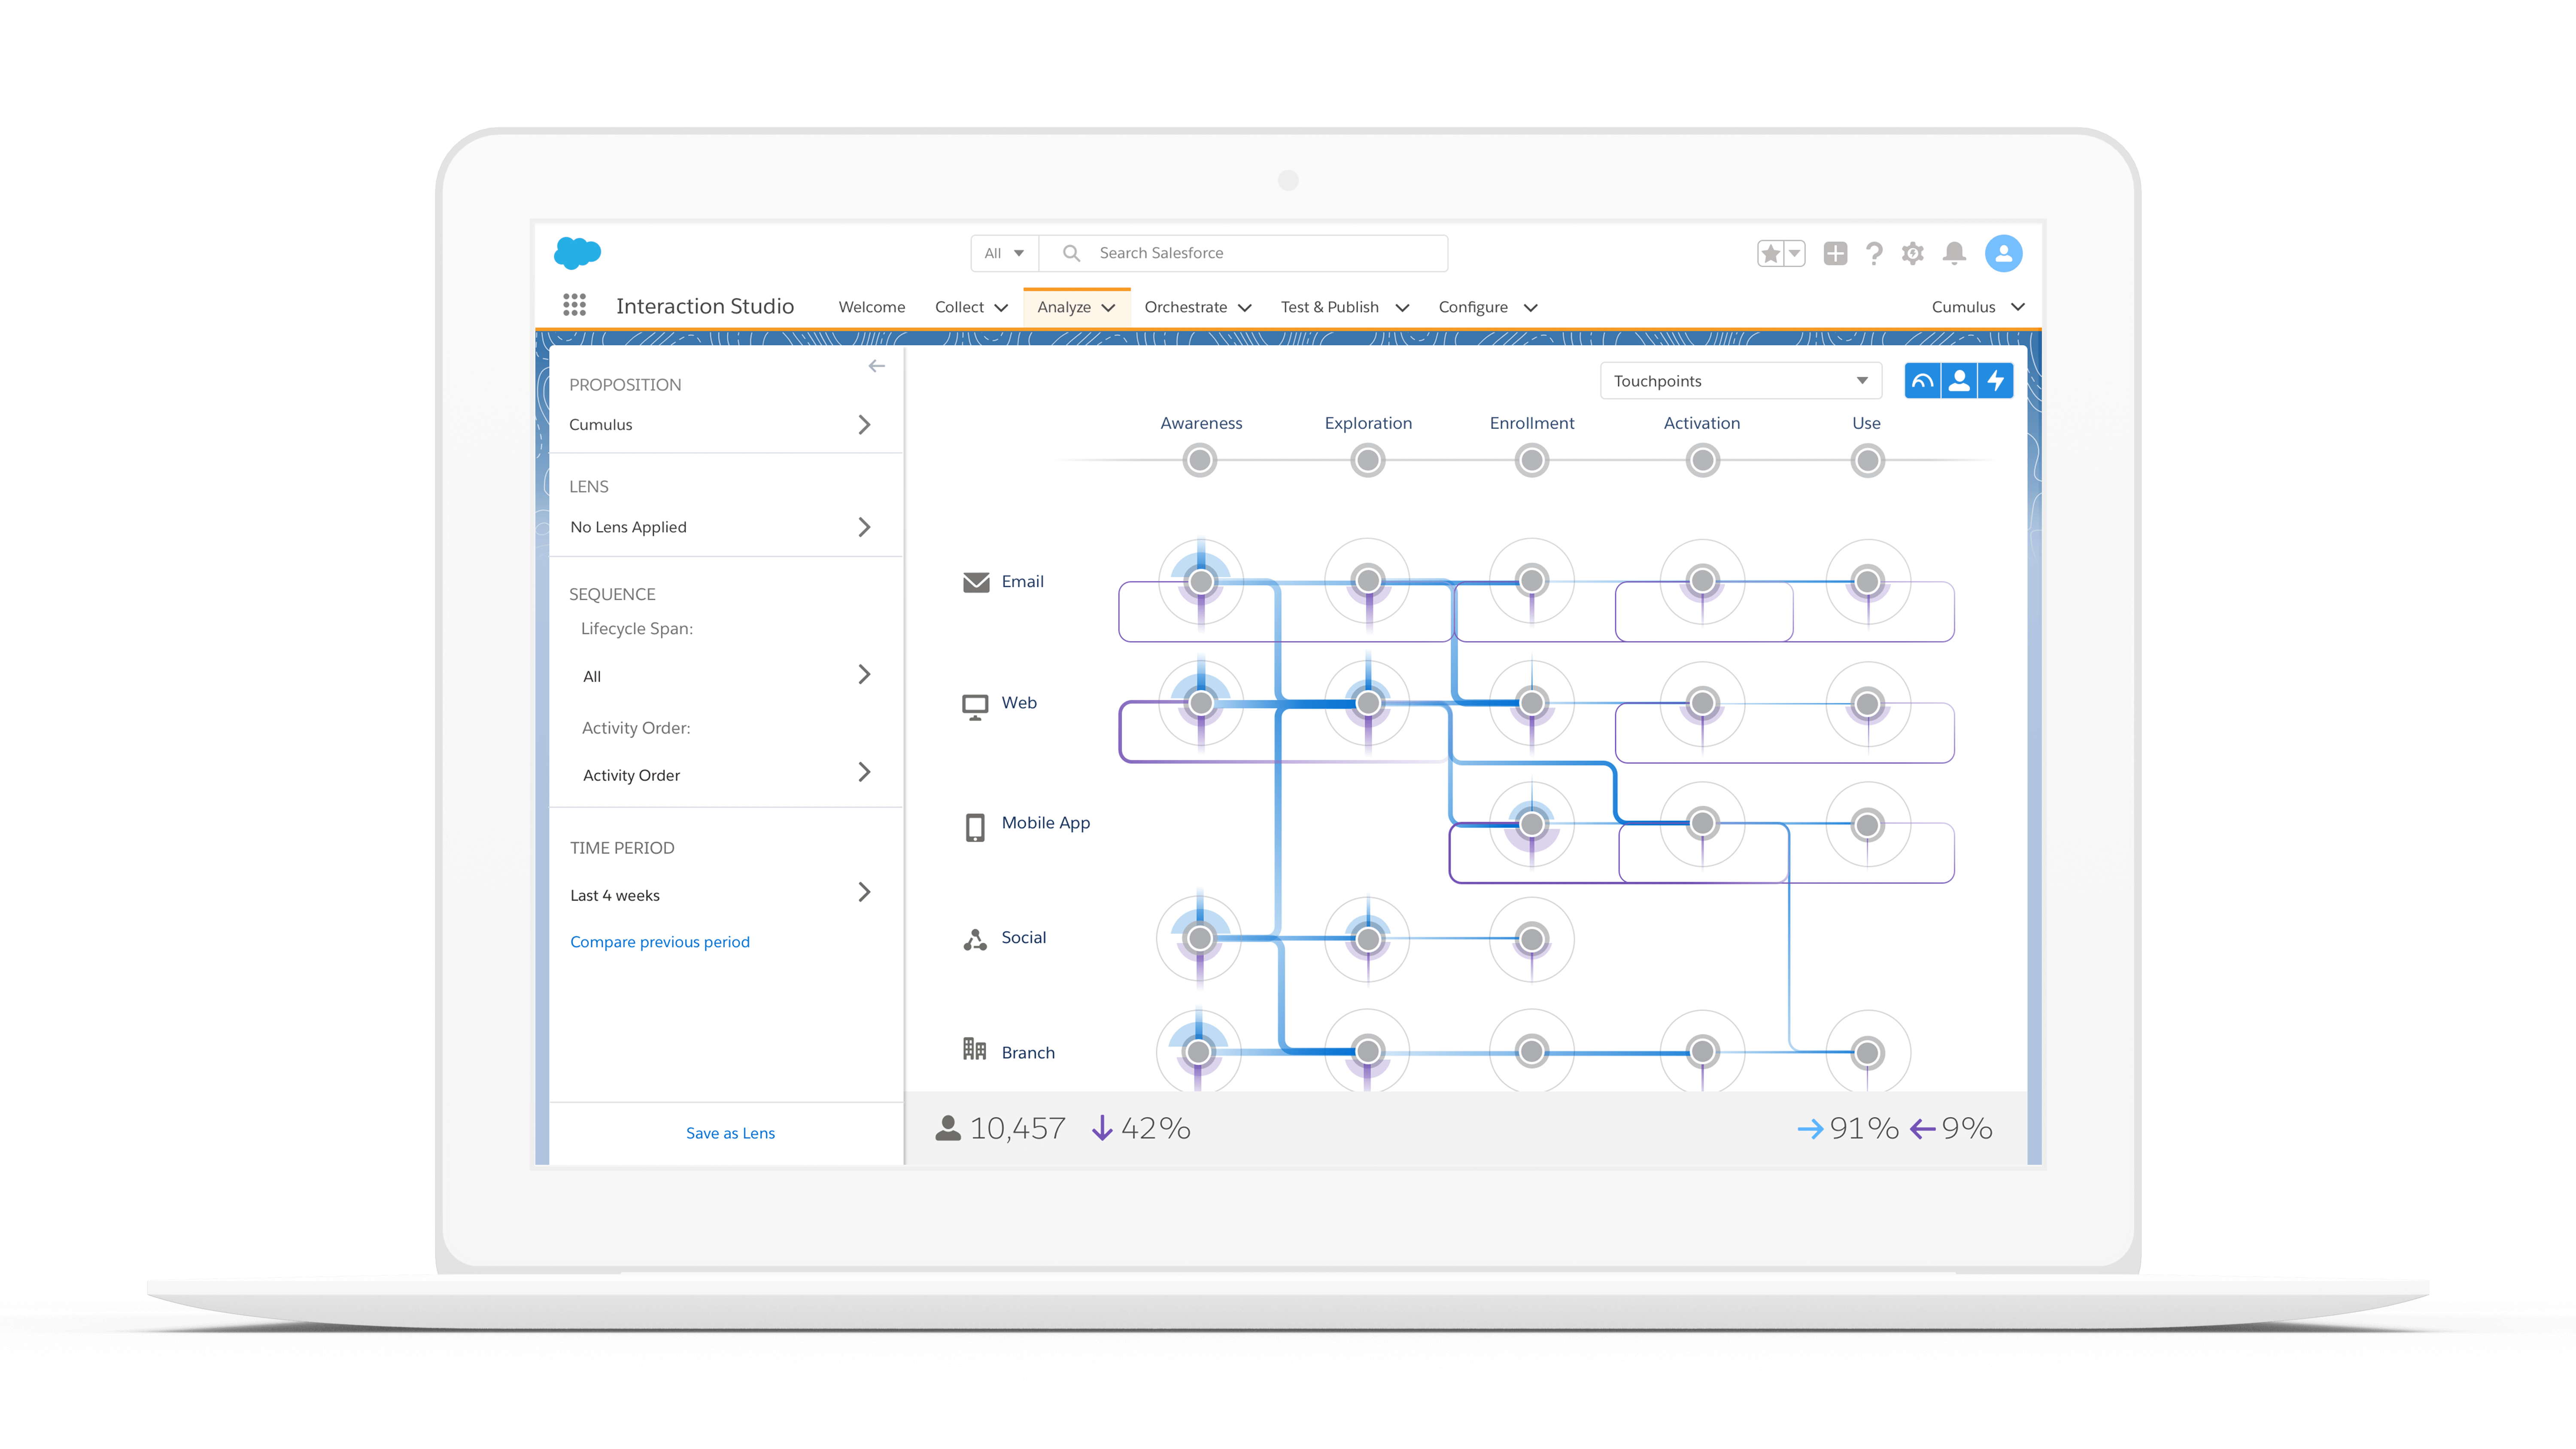Open the Orchestrate menu
Image resolution: width=2576 pixels, height=1449 pixels.
pyautogui.click(x=1198, y=307)
